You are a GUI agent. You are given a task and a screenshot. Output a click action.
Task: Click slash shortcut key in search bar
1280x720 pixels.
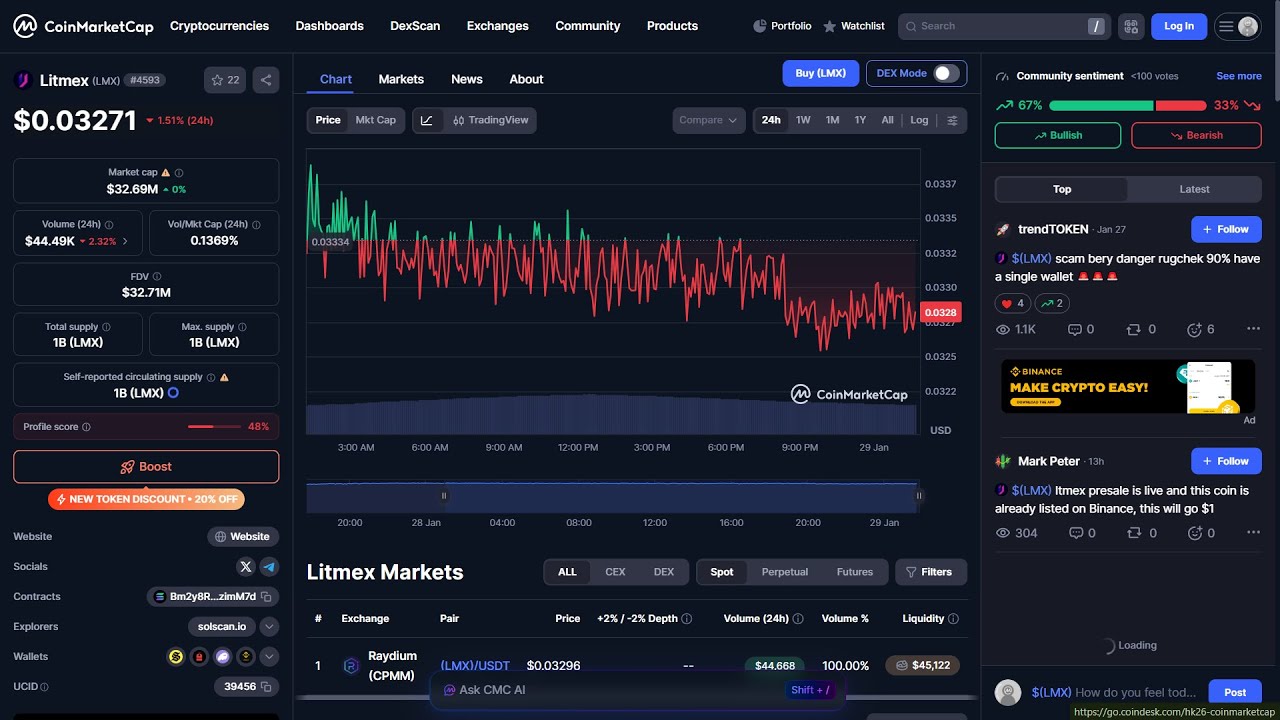1096,26
